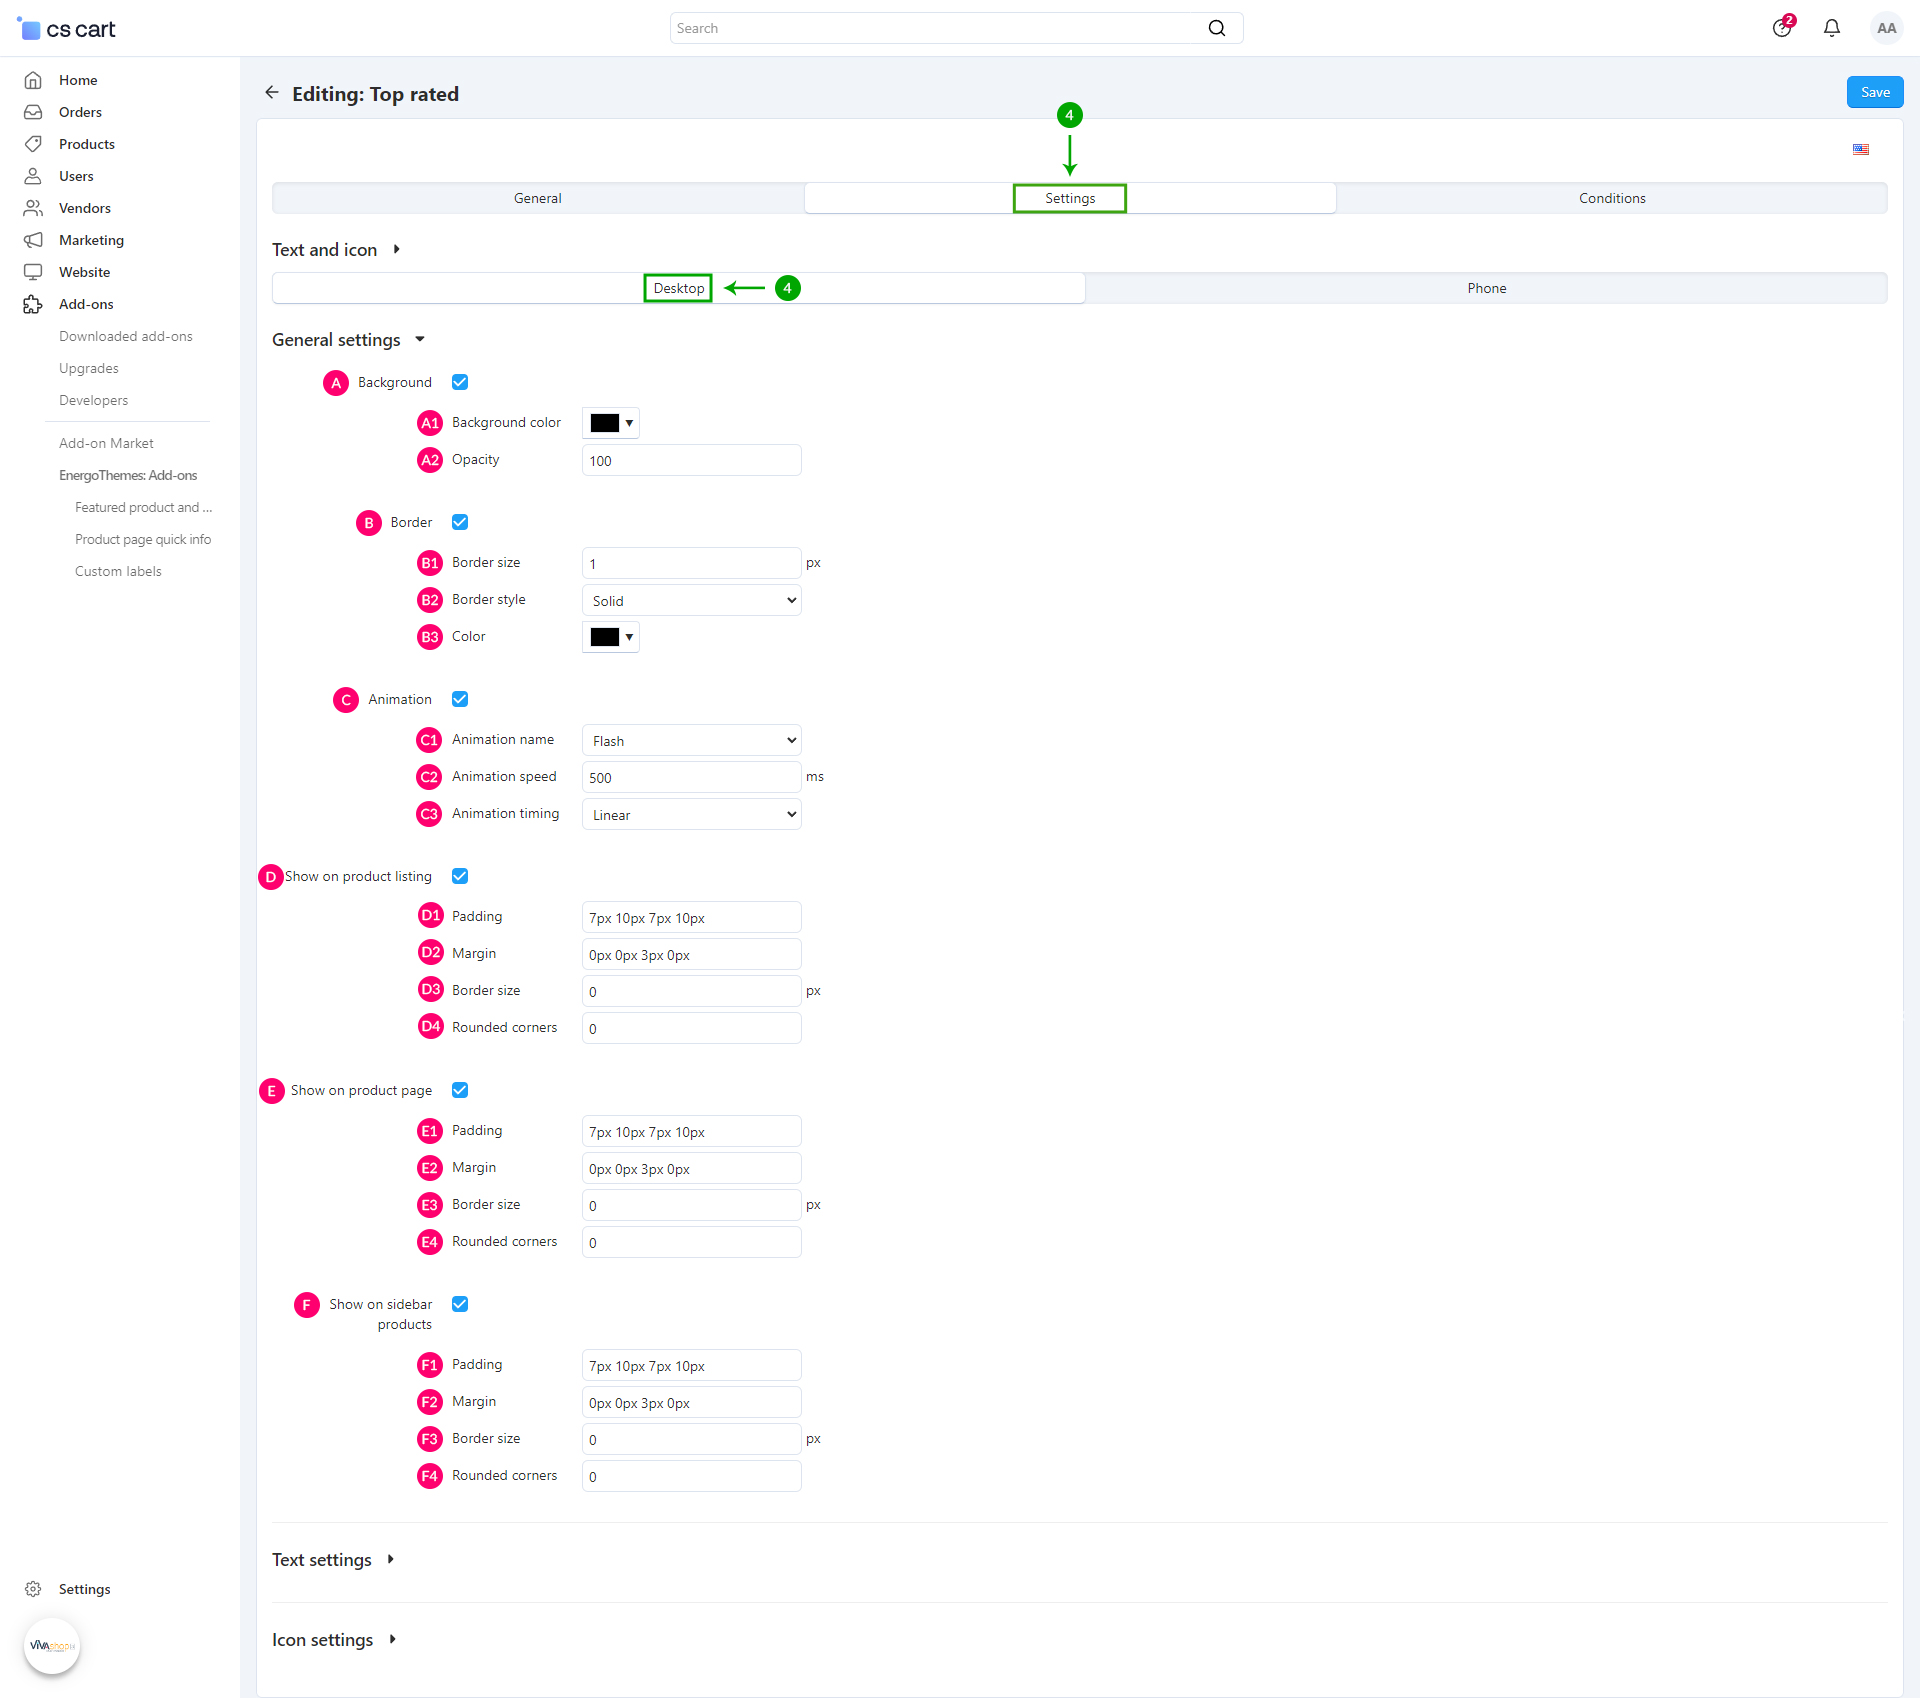Open Settings gear in sidebar
The height and width of the screenshot is (1698, 1920).
33,1589
